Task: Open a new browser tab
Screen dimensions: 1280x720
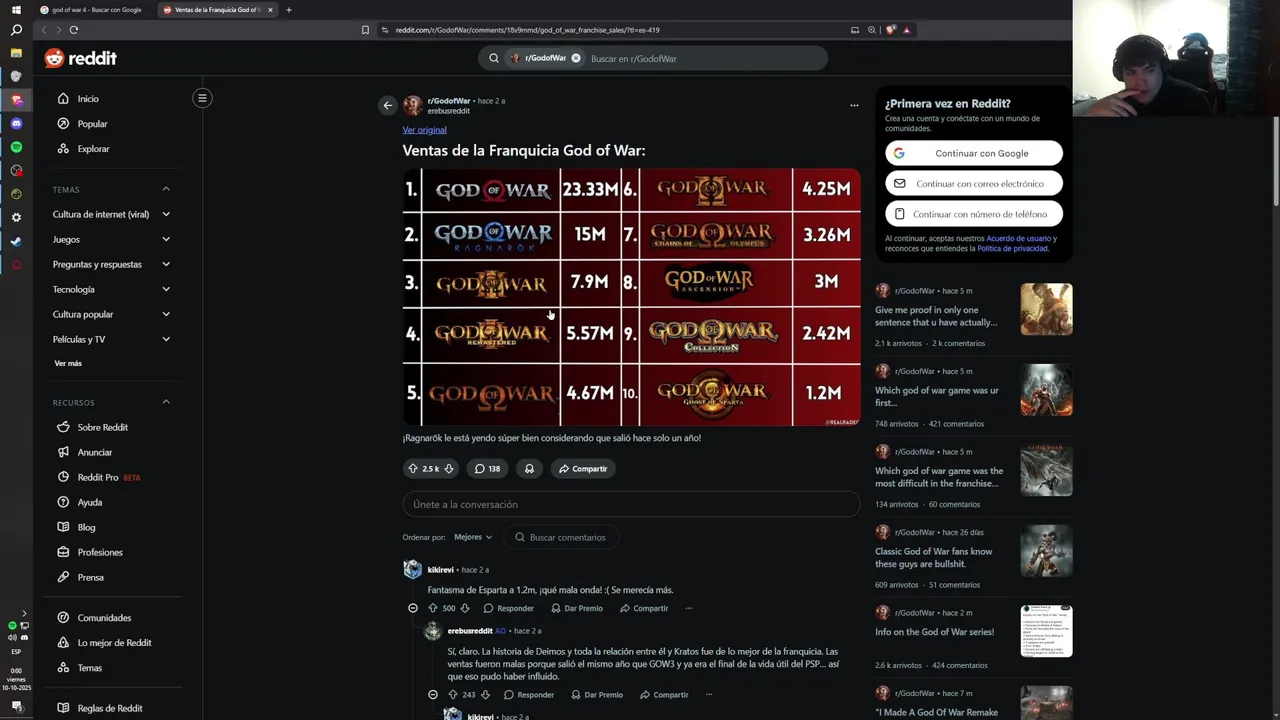Action: 289,10
